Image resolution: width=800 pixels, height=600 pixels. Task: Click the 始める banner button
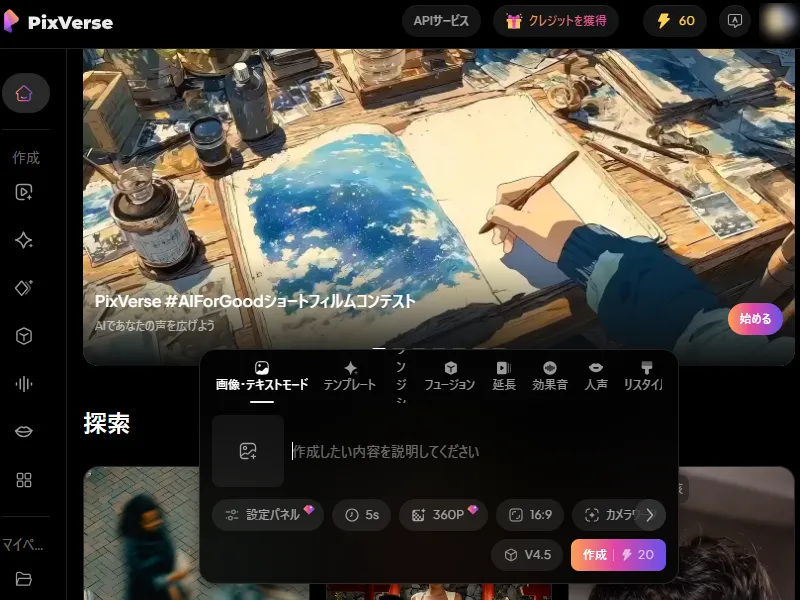[755, 319]
